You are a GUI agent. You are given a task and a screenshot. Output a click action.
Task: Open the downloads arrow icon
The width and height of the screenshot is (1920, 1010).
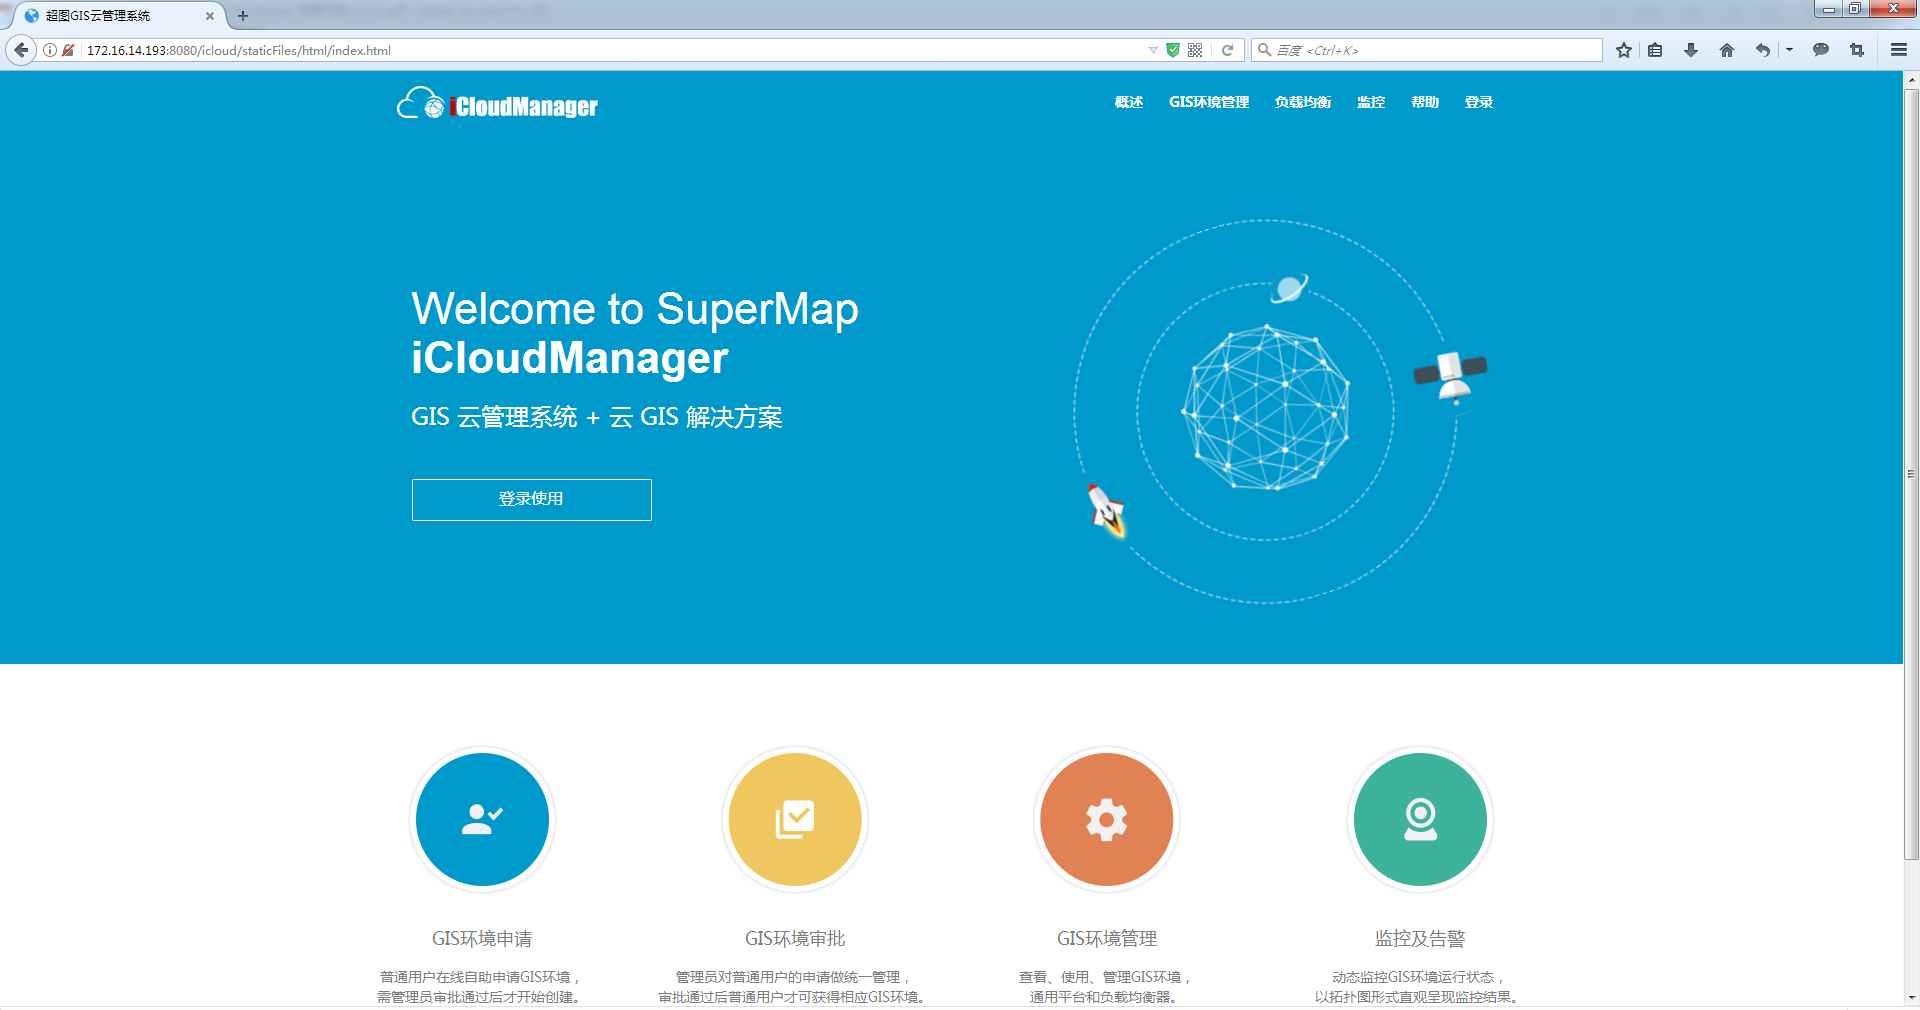(x=1691, y=50)
